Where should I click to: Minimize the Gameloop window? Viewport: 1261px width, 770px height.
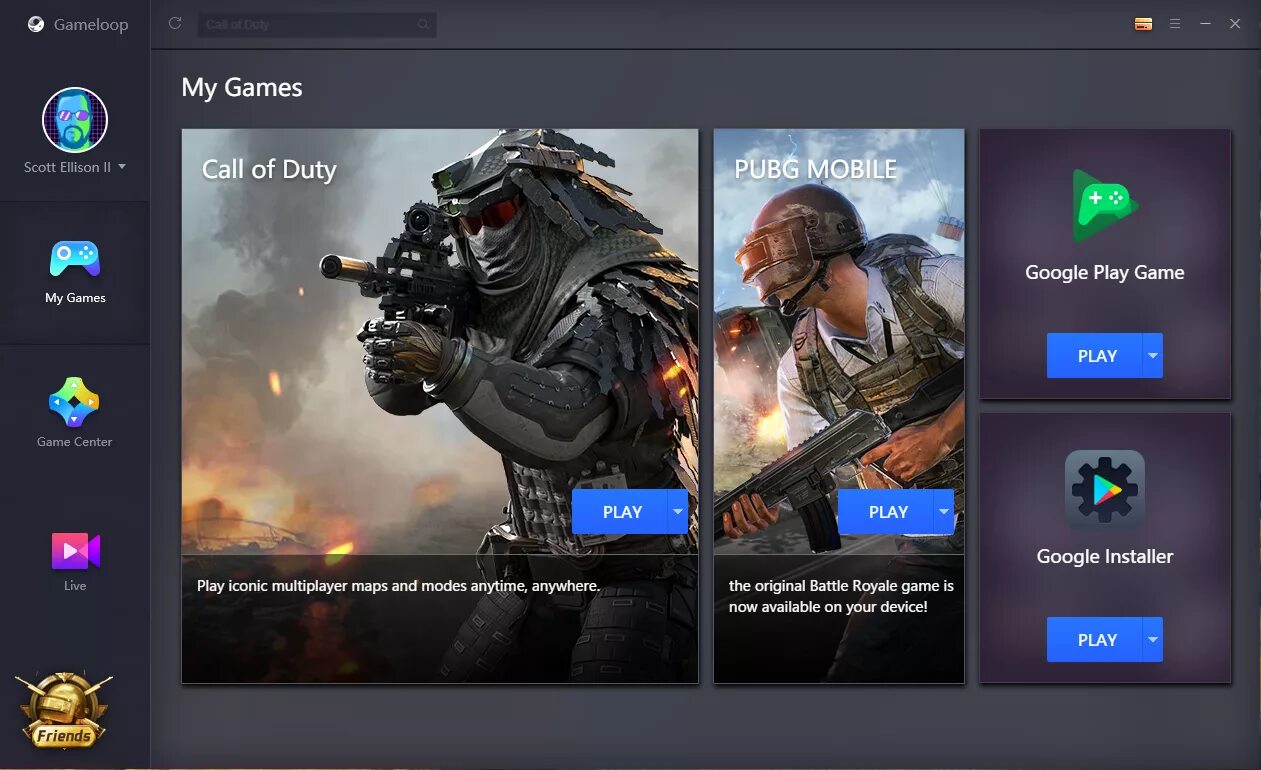pyautogui.click(x=1205, y=24)
